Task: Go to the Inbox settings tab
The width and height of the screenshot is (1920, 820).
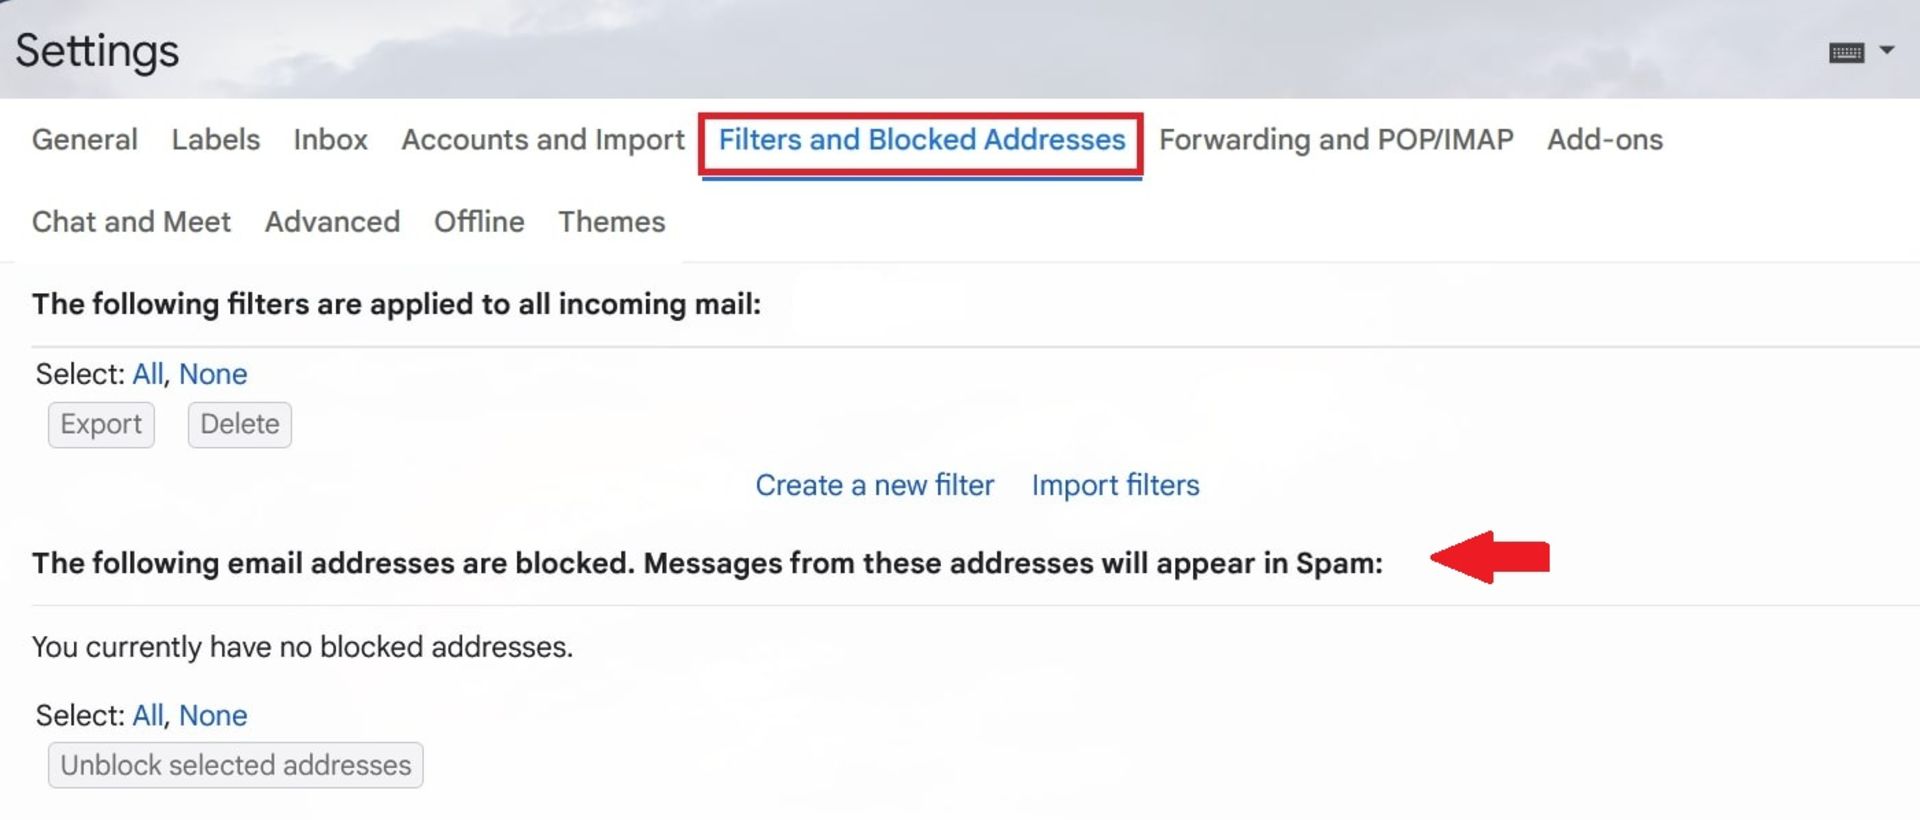Action: click(x=330, y=139)
